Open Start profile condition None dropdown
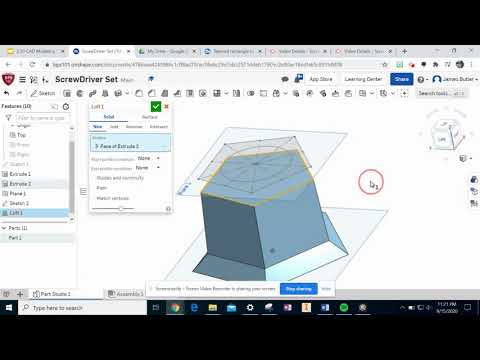 [149, 158]
